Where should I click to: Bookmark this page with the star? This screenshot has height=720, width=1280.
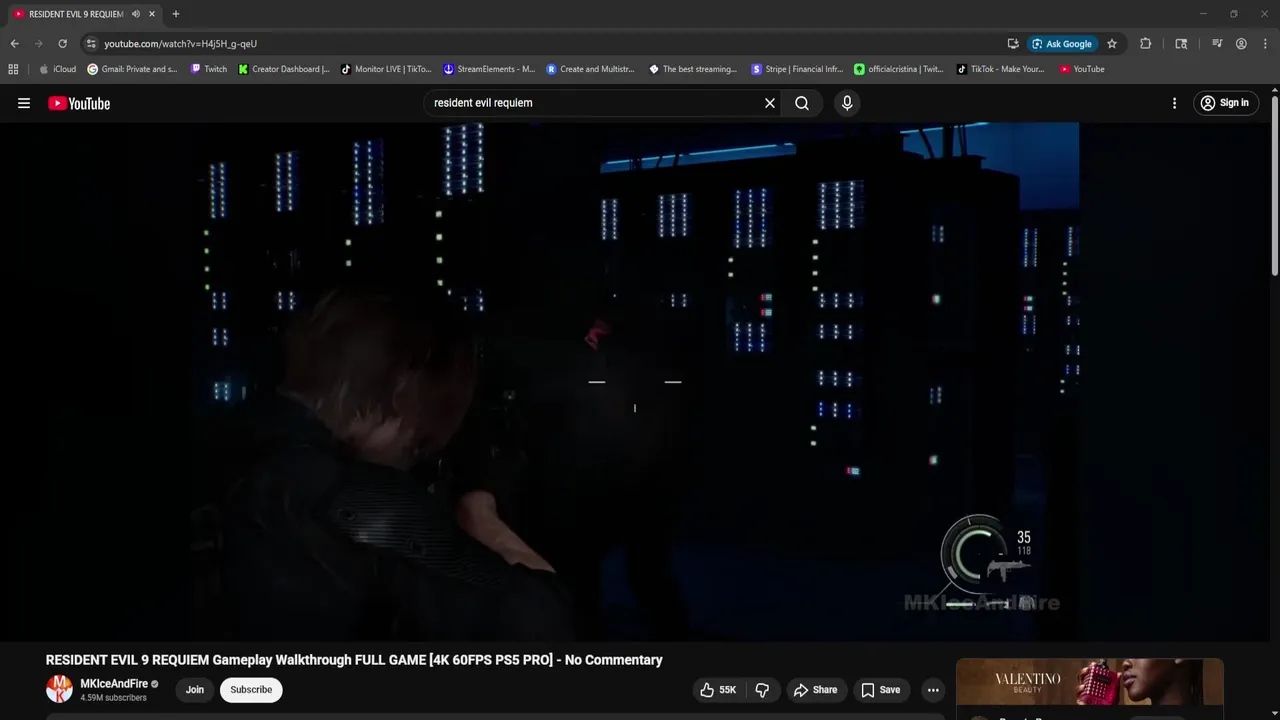pyautogui.click(x=1112, y=44)
